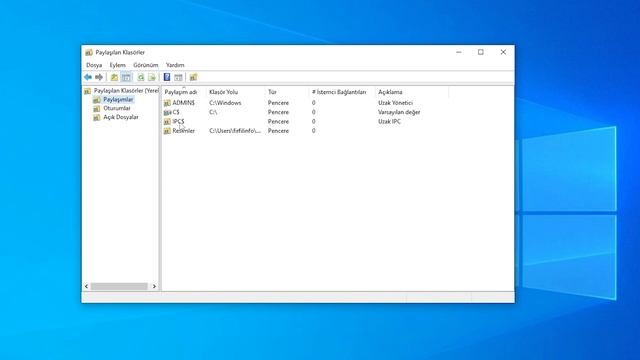Open the Eylem menu

click(118, 65)
